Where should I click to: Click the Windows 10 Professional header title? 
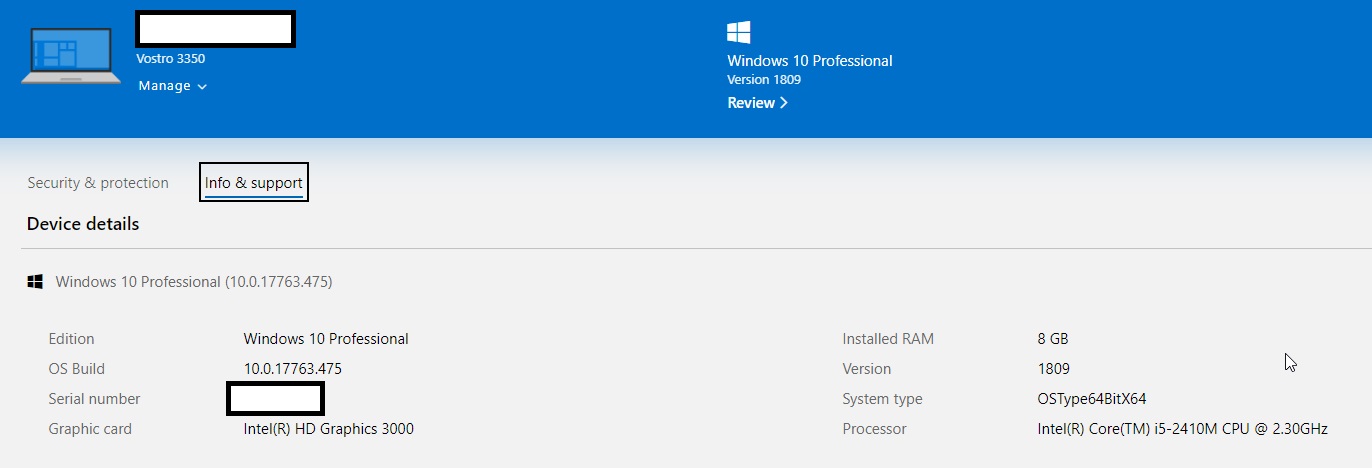810,61
